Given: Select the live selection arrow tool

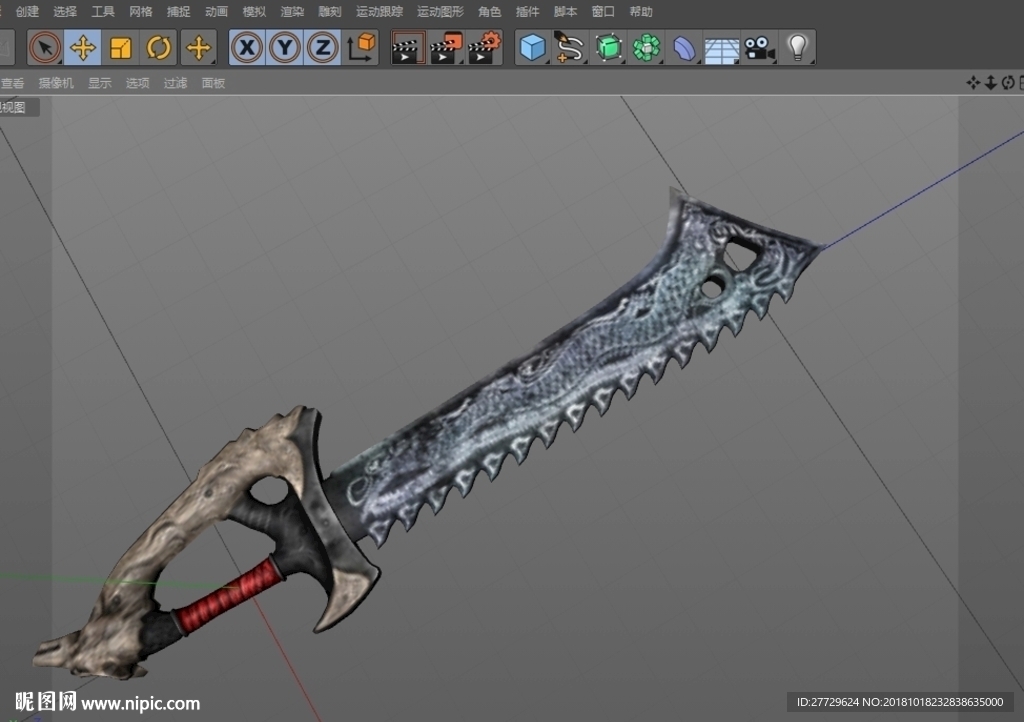Looking at the screenshot, I should click(45, 48).
